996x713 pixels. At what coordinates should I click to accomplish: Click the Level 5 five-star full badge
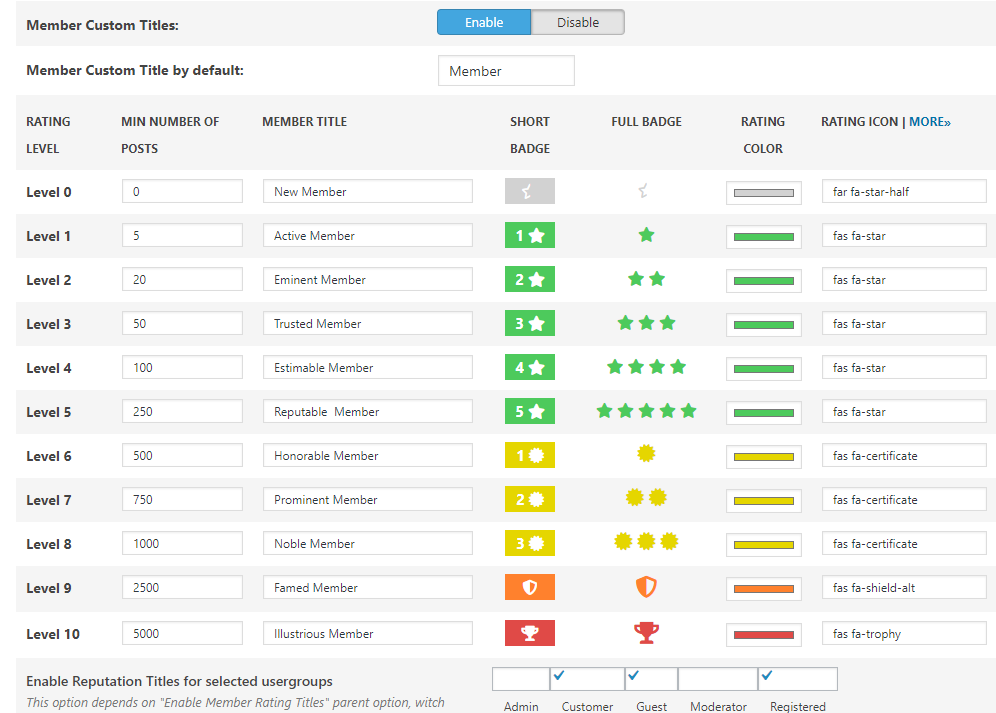pyautogui.click(x=646, y=411)
